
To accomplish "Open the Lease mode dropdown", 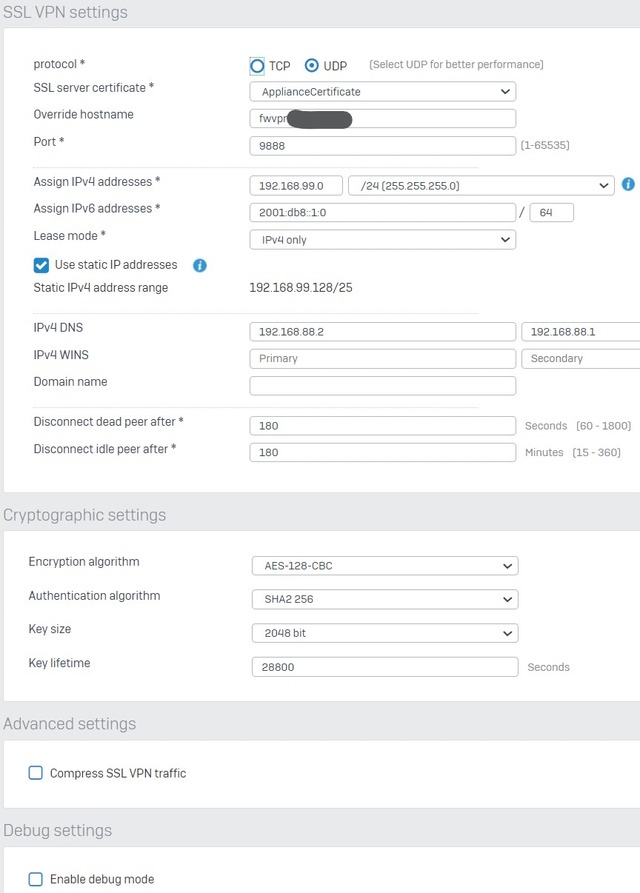I will click(x=383, y=240).
